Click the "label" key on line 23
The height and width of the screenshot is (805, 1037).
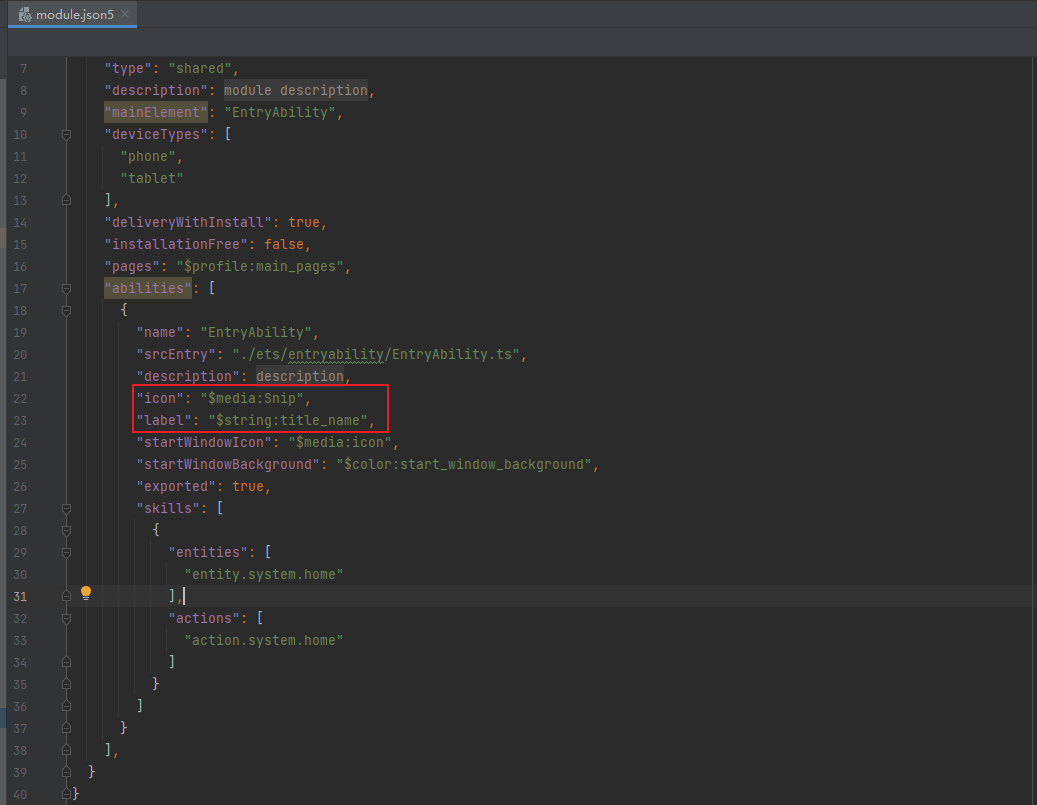tap(164, 421)
